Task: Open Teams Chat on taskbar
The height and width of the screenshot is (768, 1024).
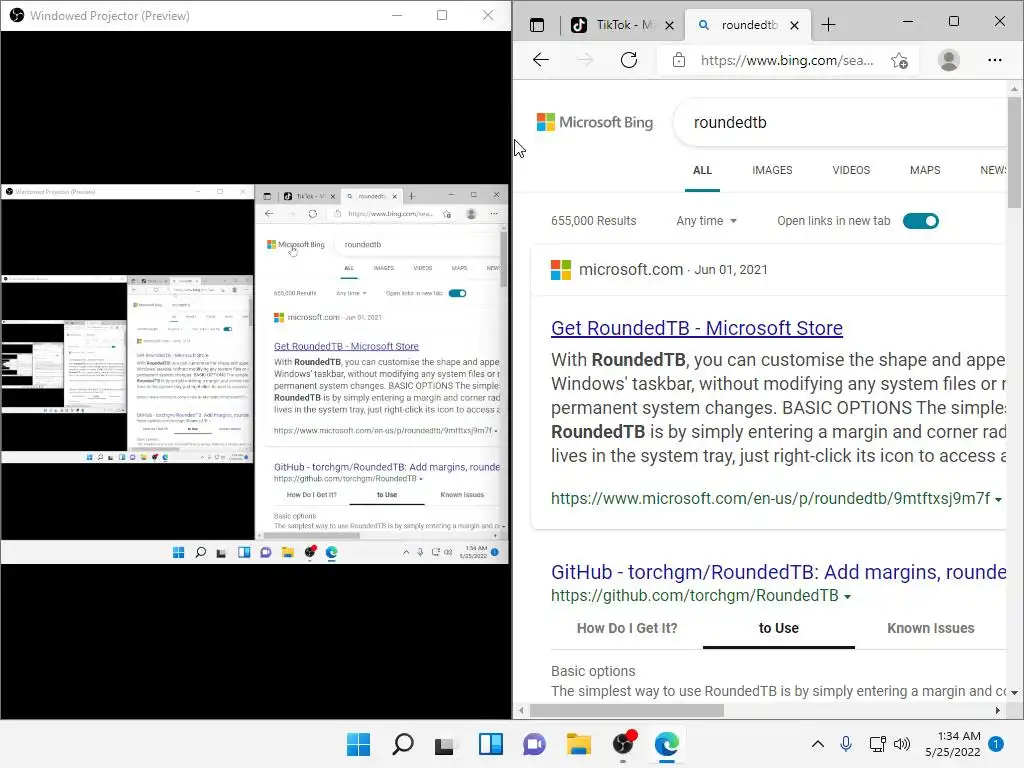Action: coord(534,744)
